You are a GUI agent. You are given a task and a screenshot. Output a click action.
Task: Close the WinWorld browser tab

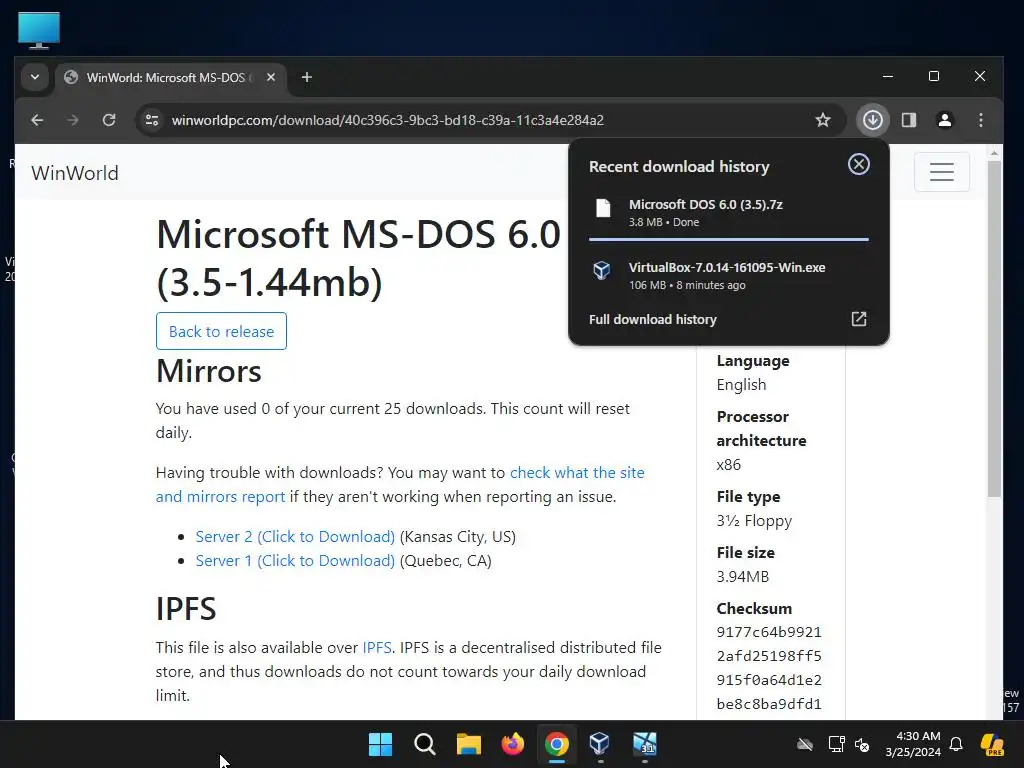[x=270, y=77]
